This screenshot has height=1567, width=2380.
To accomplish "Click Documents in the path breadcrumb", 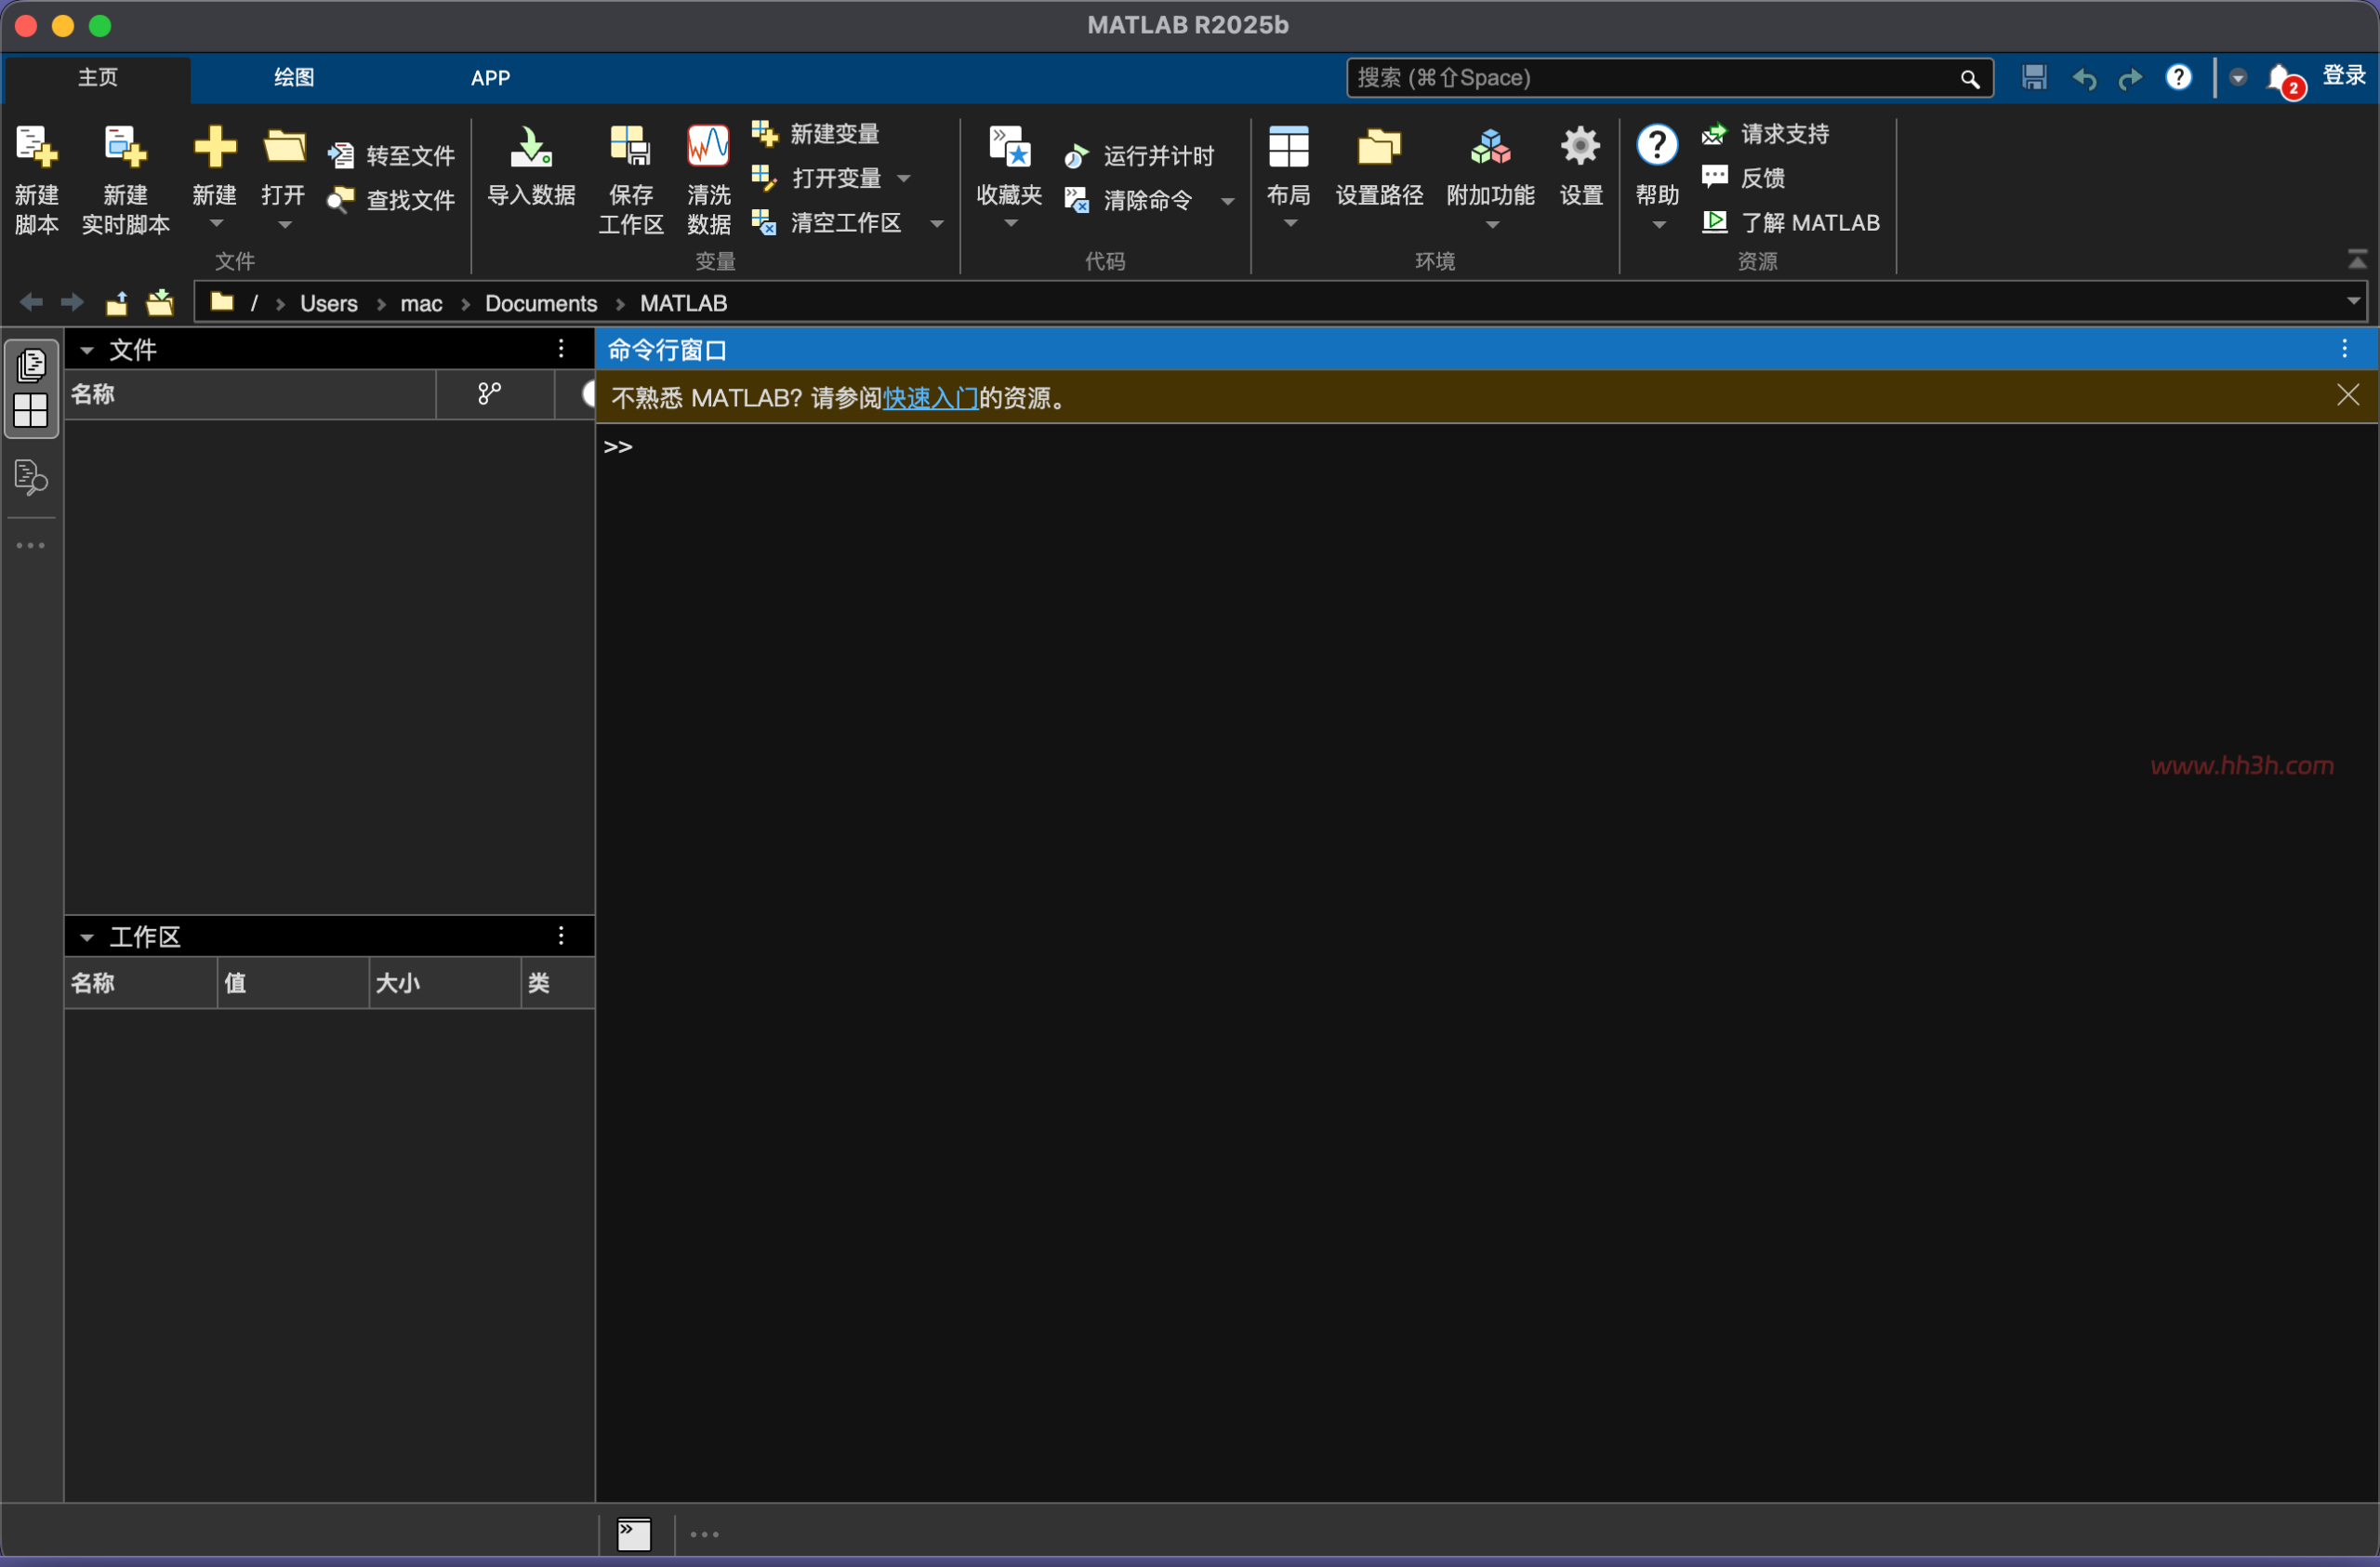I will click(x=541, y=303).
